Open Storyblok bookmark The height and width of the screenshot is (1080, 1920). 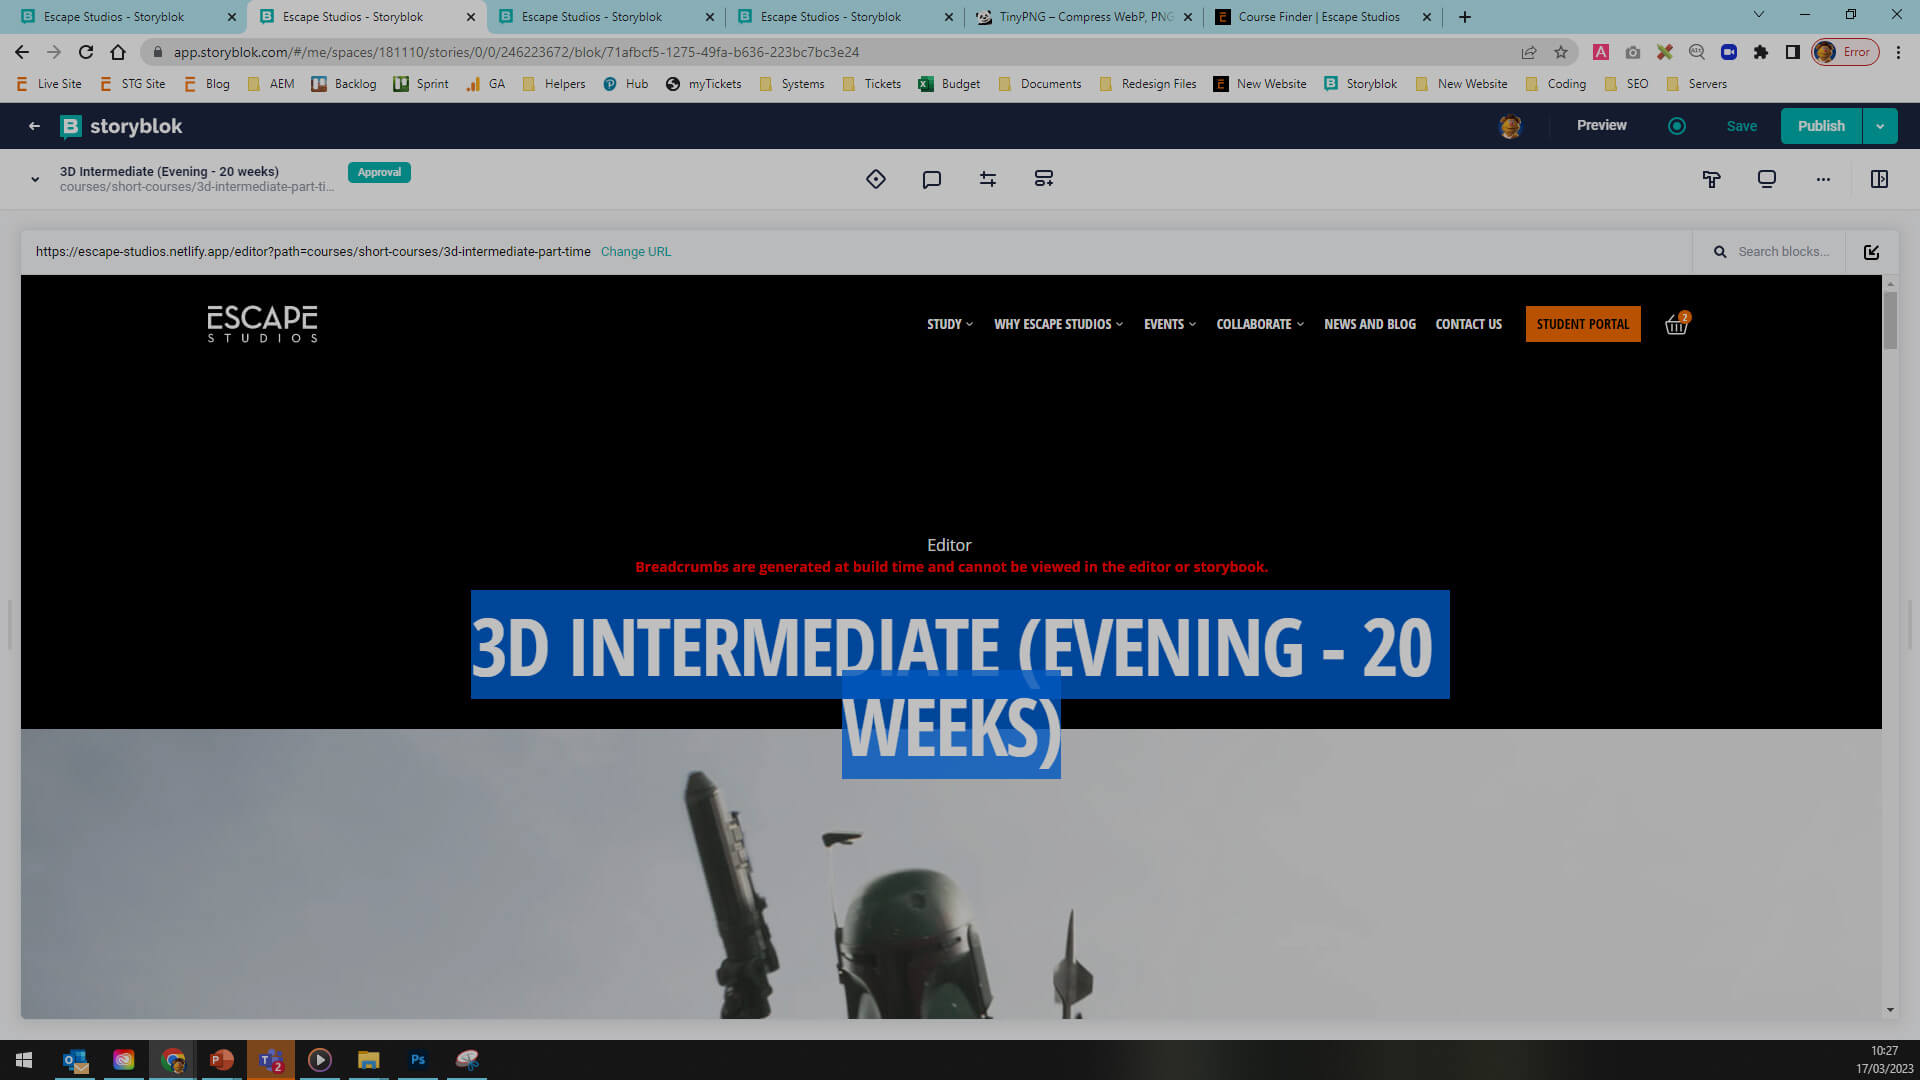1360,84
